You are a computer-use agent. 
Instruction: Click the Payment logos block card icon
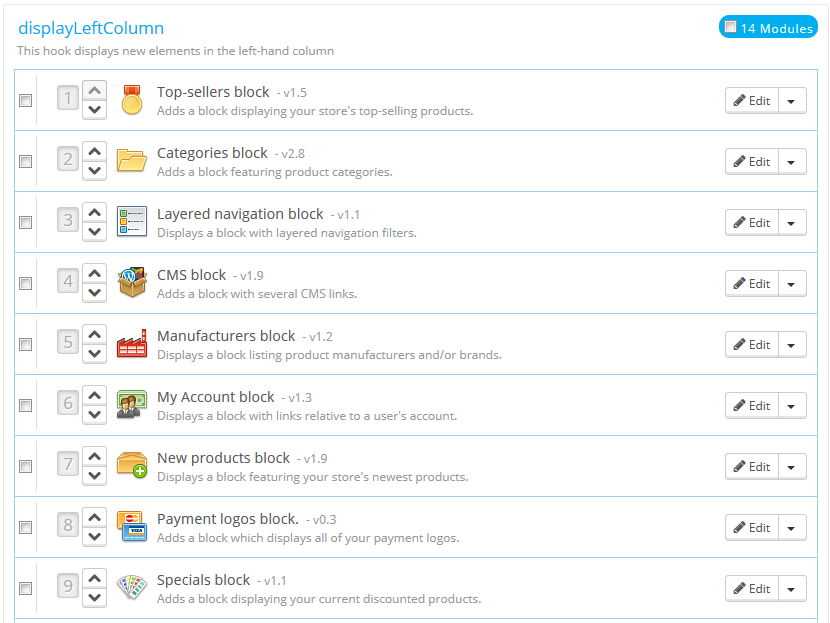tap(131, 527)
